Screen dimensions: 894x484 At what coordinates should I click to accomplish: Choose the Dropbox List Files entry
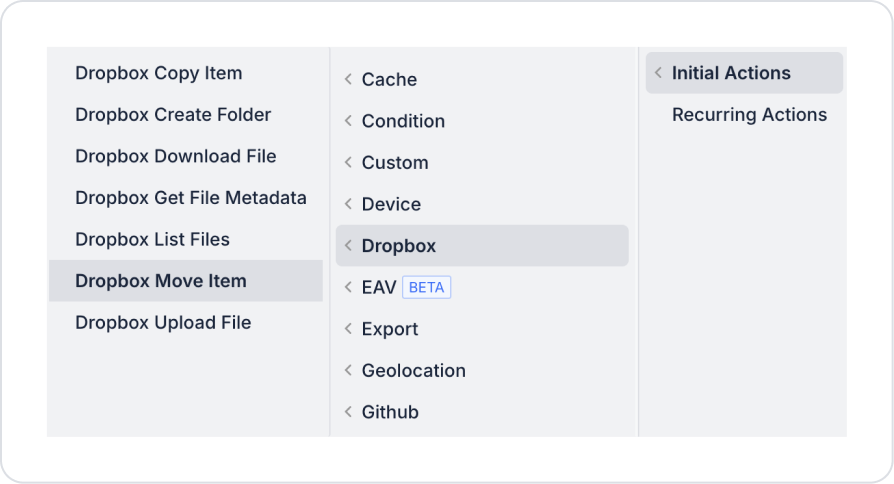coord(186,239)
